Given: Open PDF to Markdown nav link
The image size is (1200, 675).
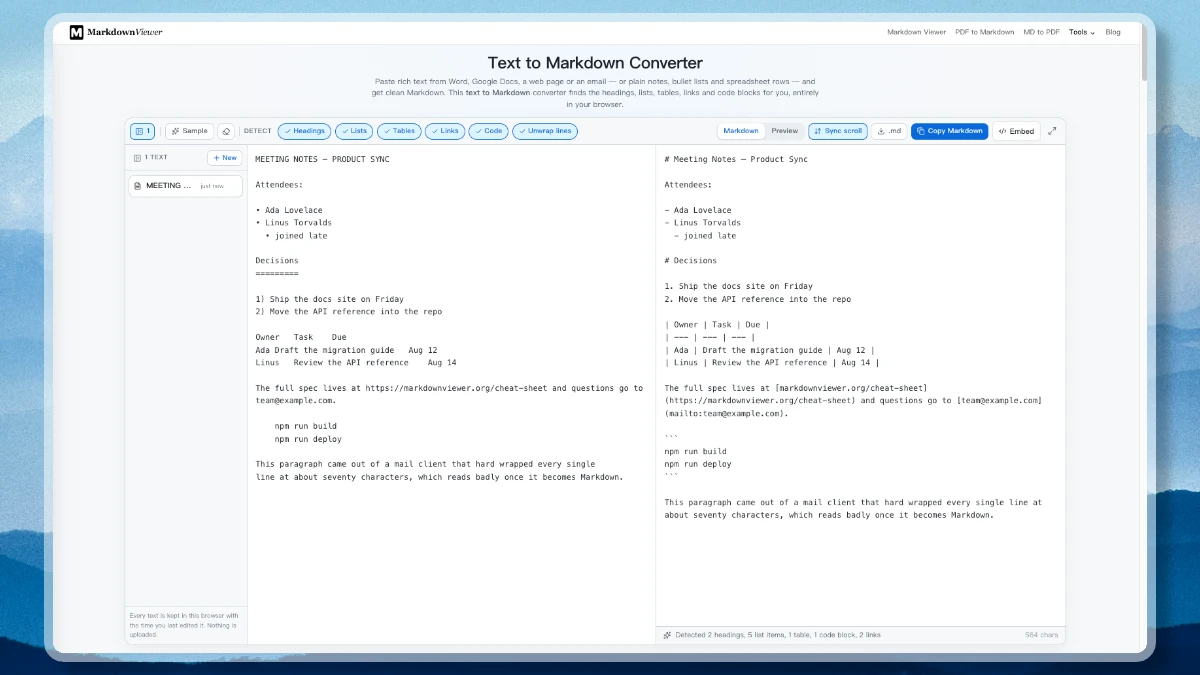Looking at the screenshot, I should (x=984, y=32).
